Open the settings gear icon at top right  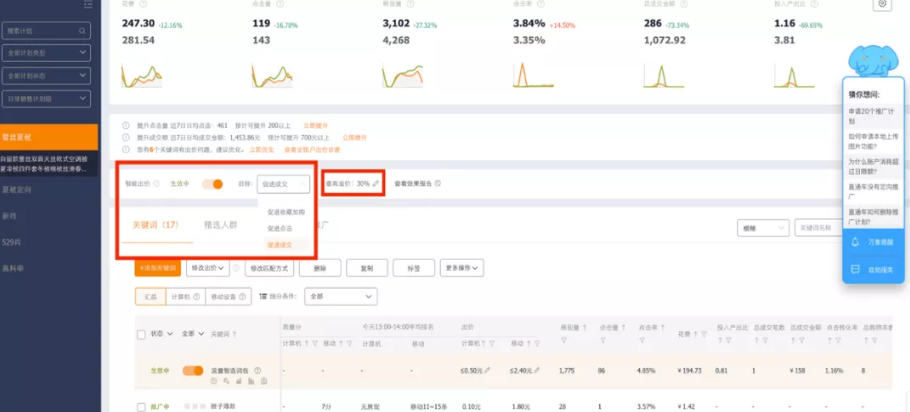pyautogui.click(x=882, y=4)
